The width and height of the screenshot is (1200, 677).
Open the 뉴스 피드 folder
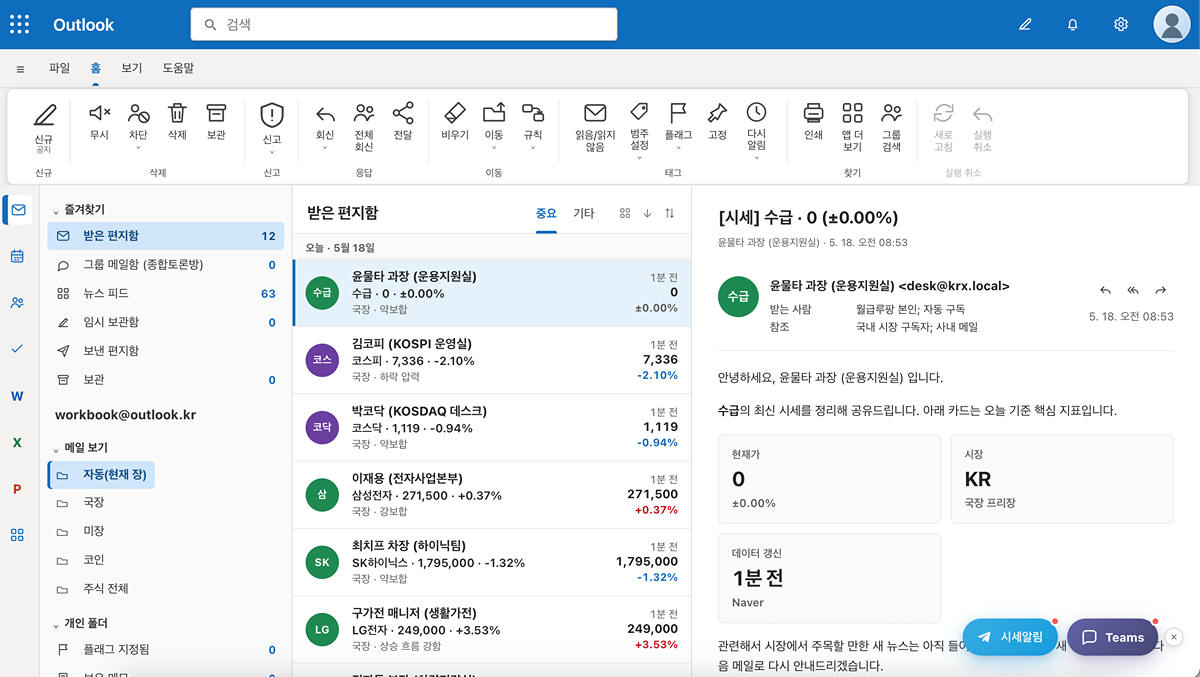(x=166, y=293)
